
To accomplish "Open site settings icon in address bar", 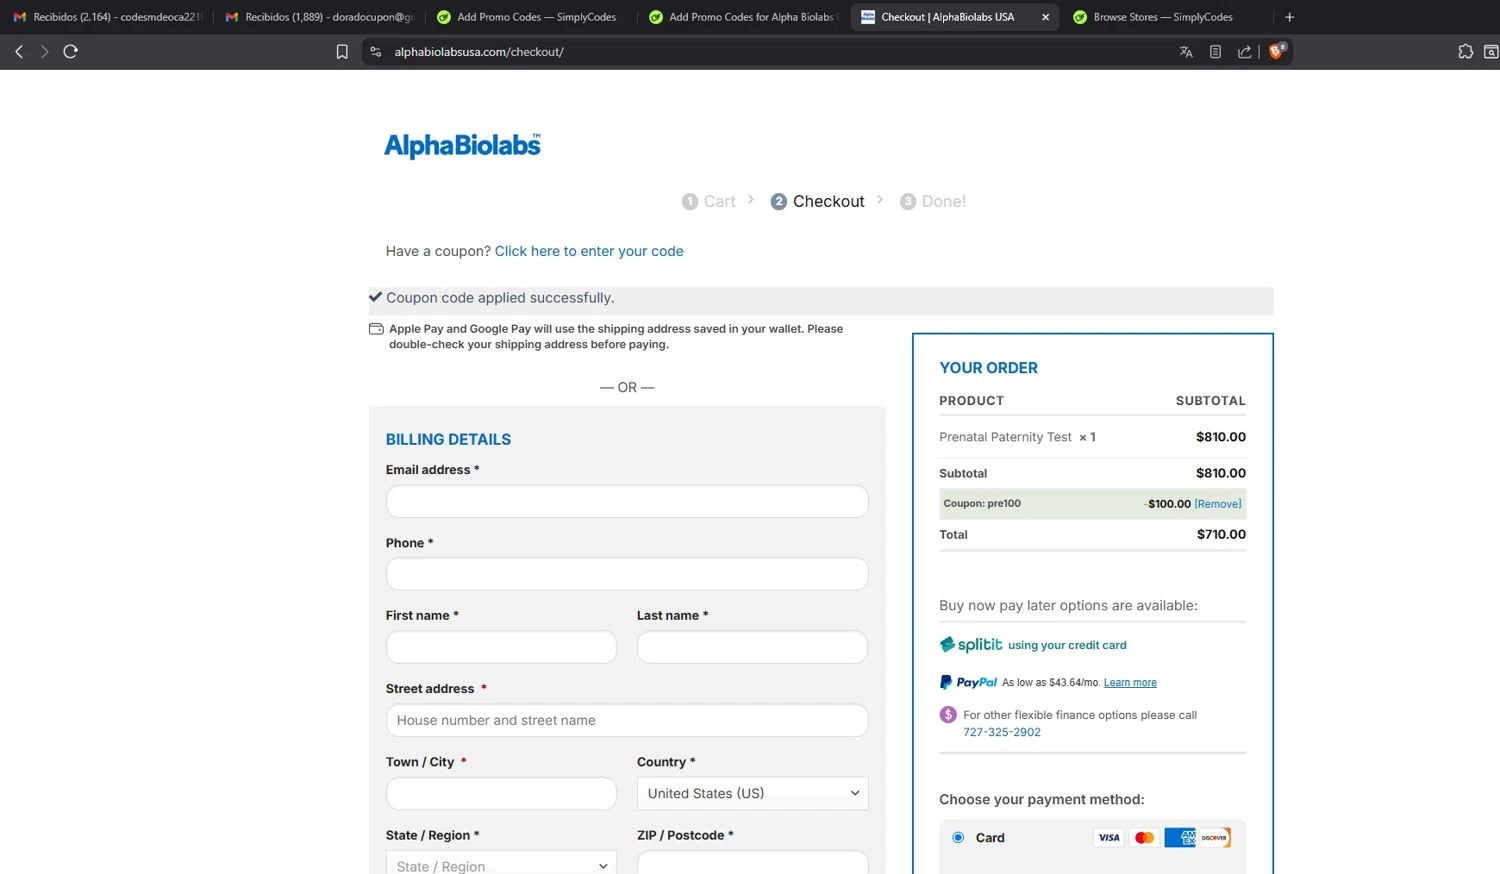I will coord(376,52).
